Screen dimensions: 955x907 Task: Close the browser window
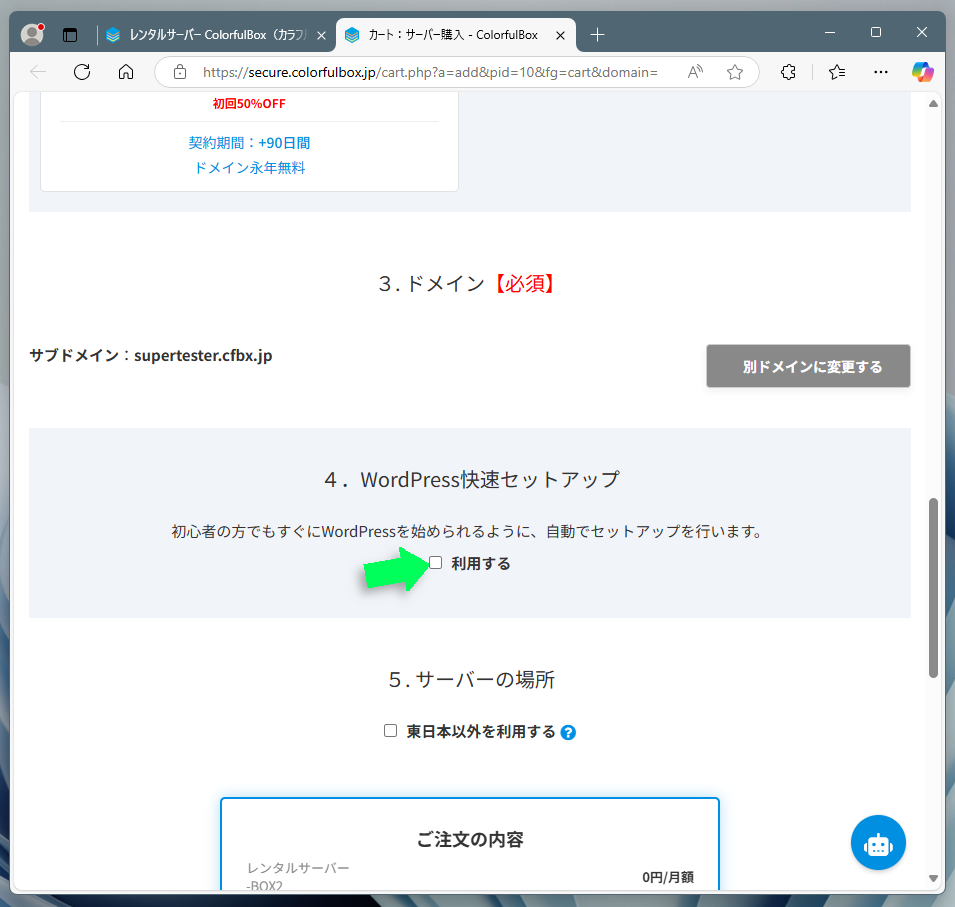[x=922, y=32]
